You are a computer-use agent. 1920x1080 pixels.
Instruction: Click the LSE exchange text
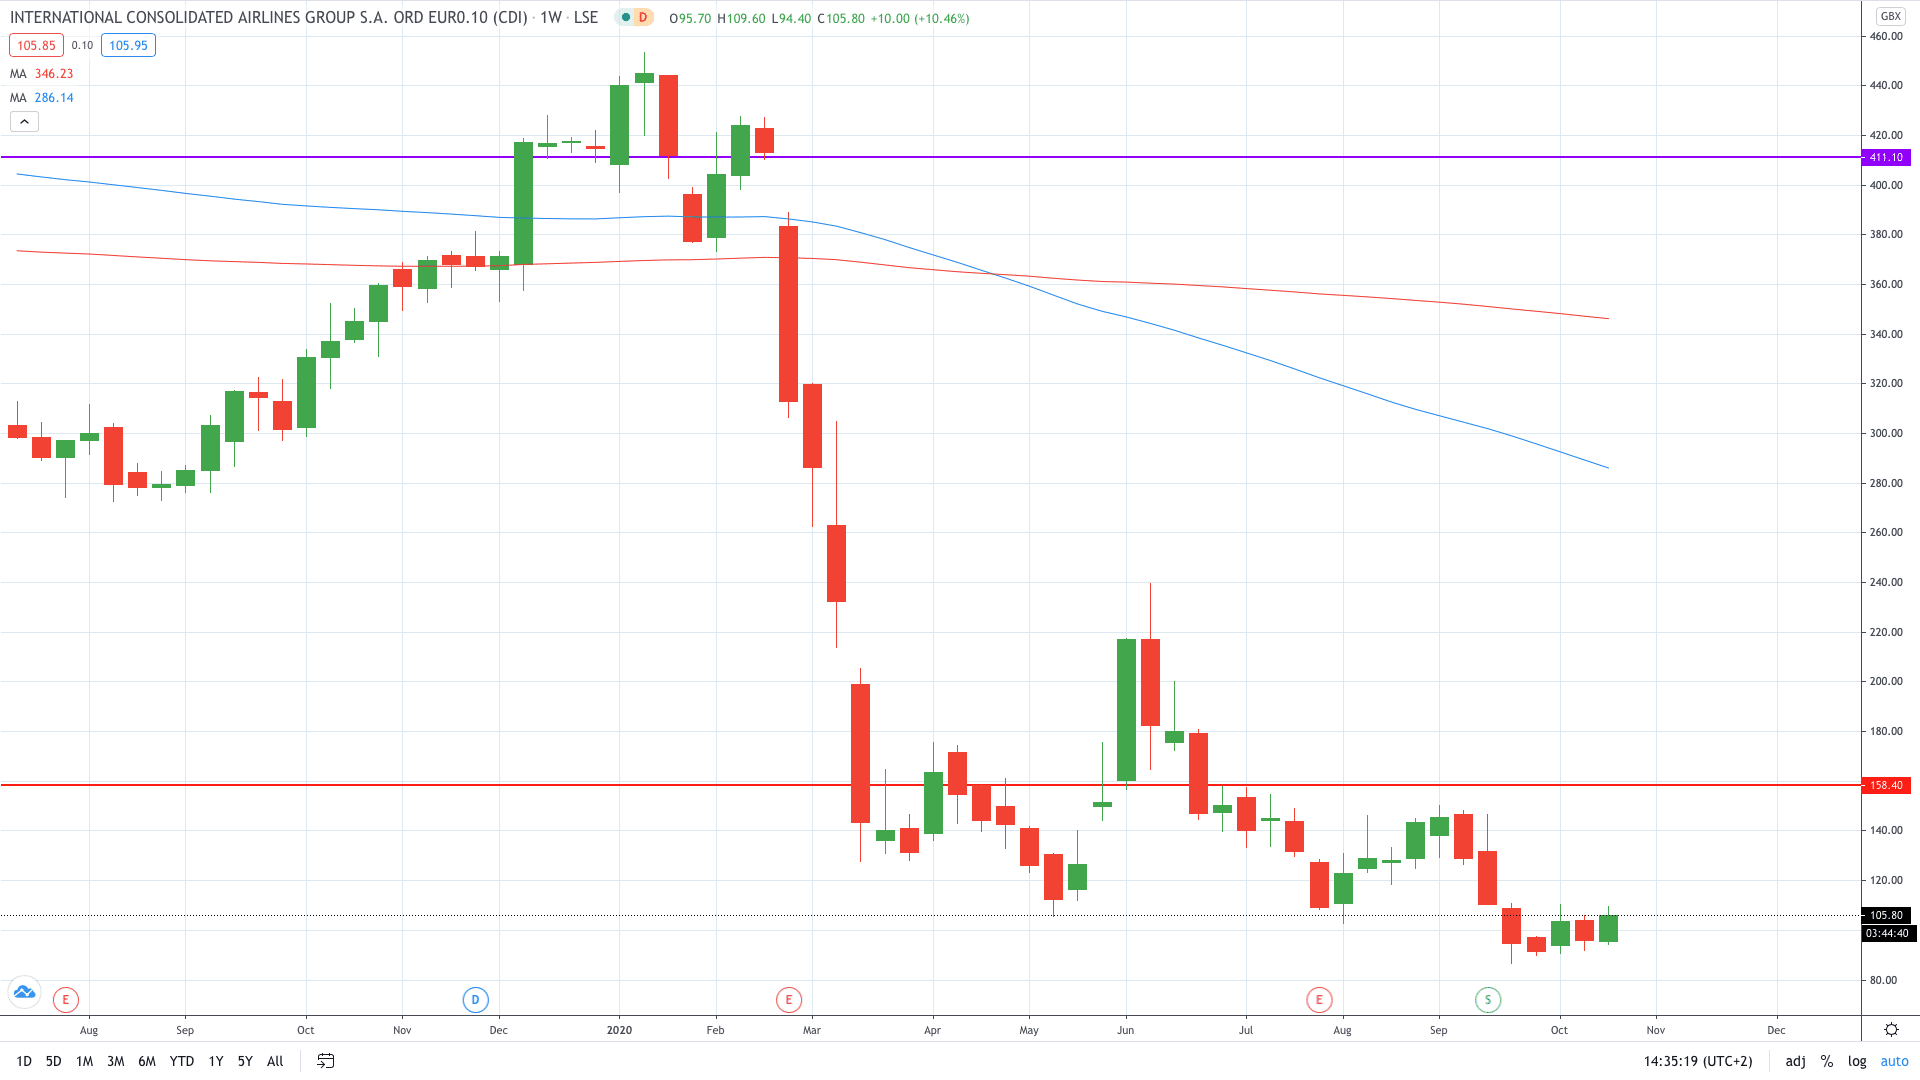(586, 18)
